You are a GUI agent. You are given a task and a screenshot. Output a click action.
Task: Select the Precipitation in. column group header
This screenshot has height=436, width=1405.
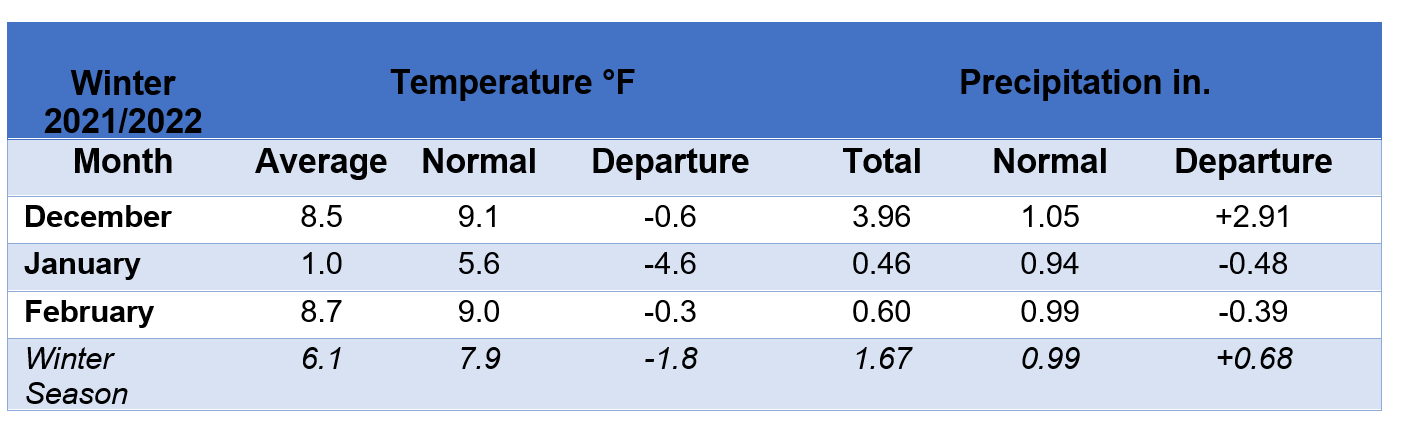pyautogui.click(x=1085, y=83)
